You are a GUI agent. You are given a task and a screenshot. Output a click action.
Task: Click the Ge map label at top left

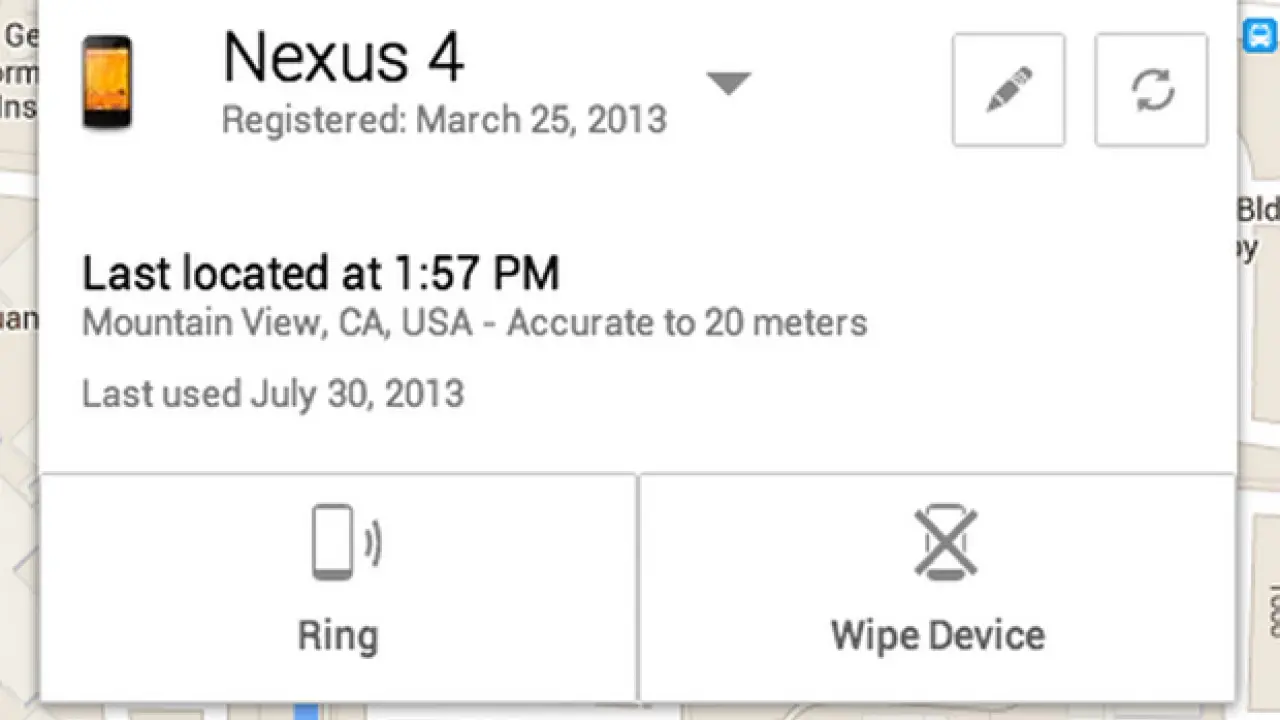click(18, 37)
